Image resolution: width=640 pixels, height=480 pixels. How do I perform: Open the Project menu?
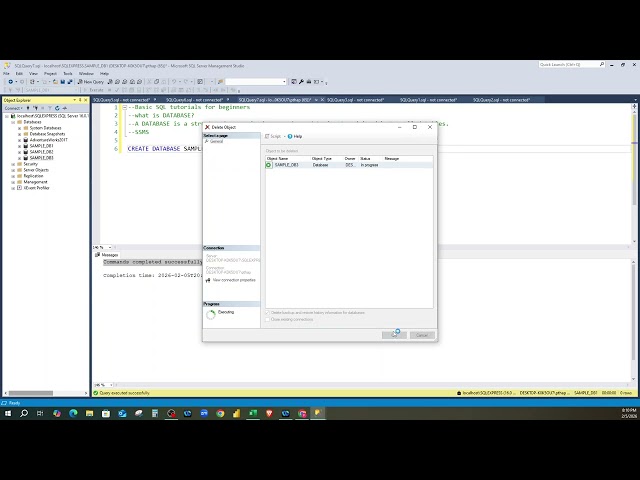[x=51, y=74]
